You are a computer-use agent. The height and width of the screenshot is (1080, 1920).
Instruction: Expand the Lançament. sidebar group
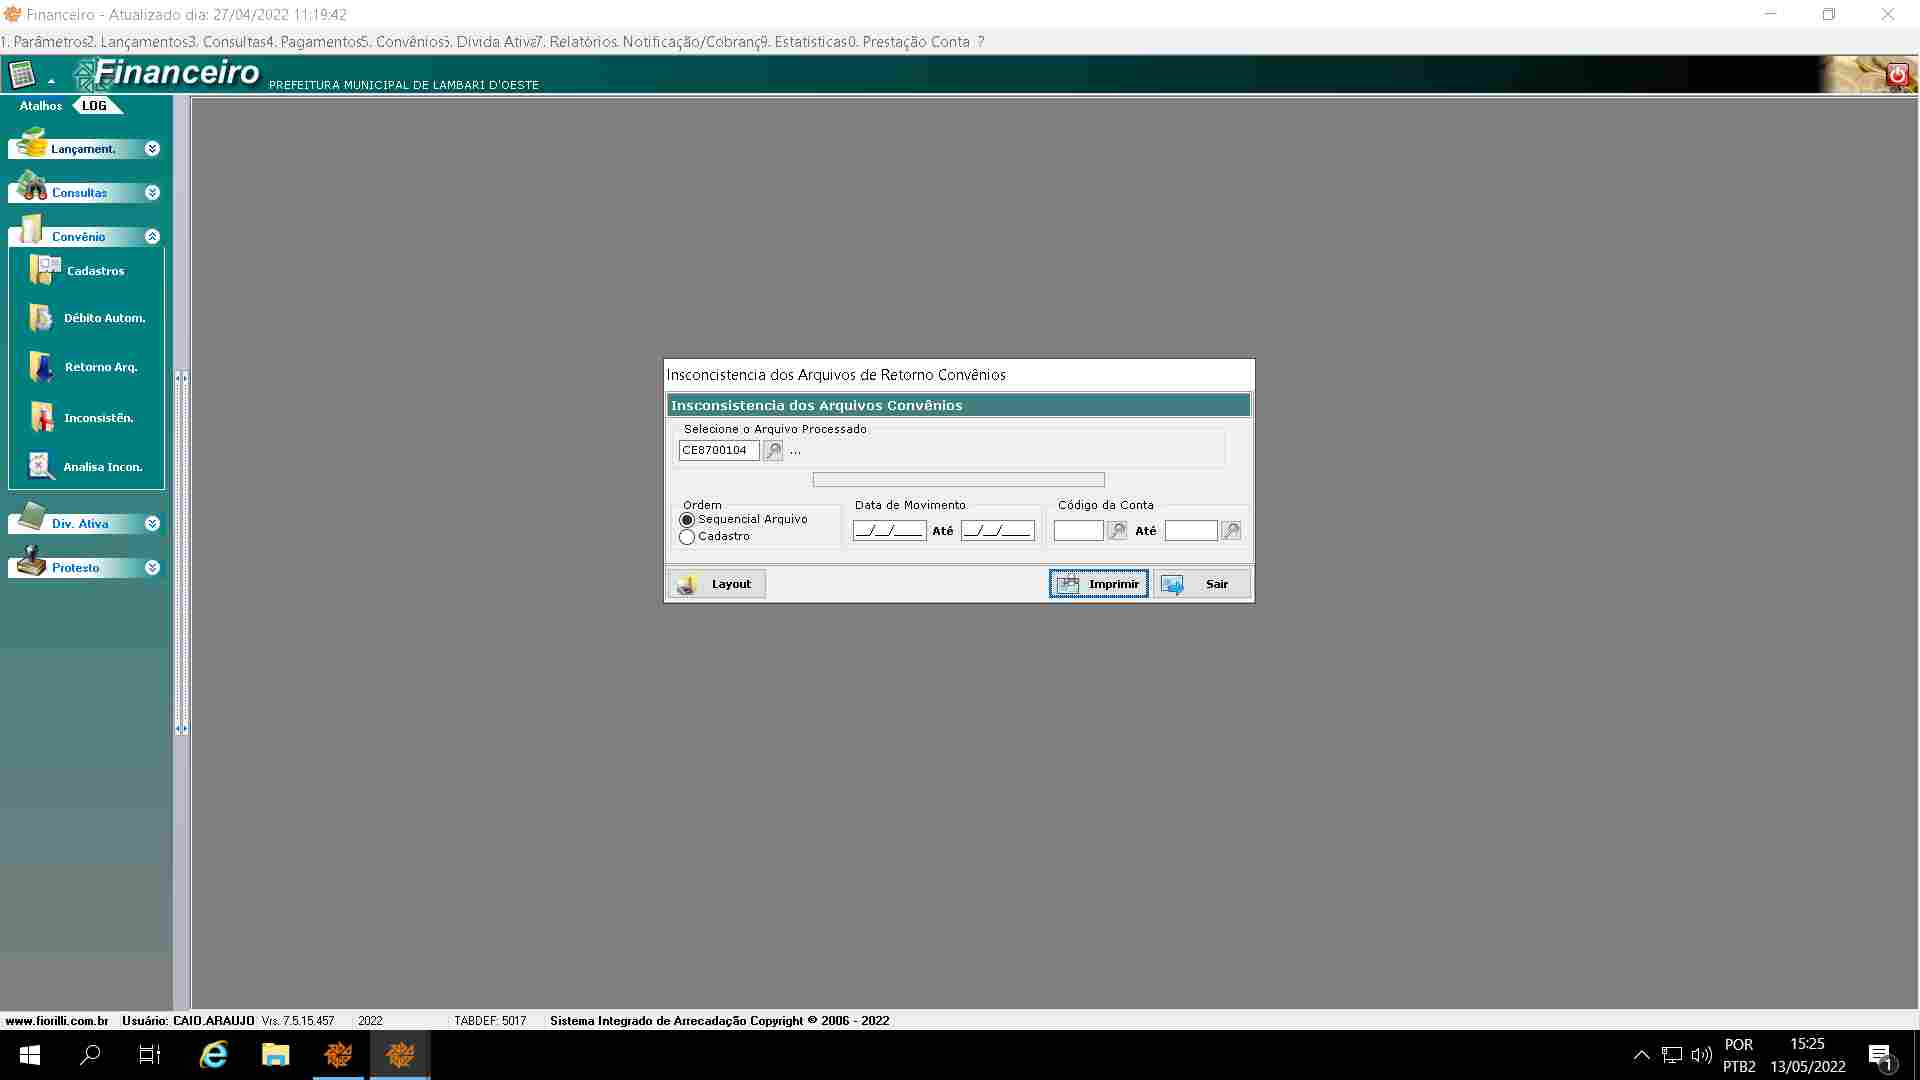pos(152,149)
